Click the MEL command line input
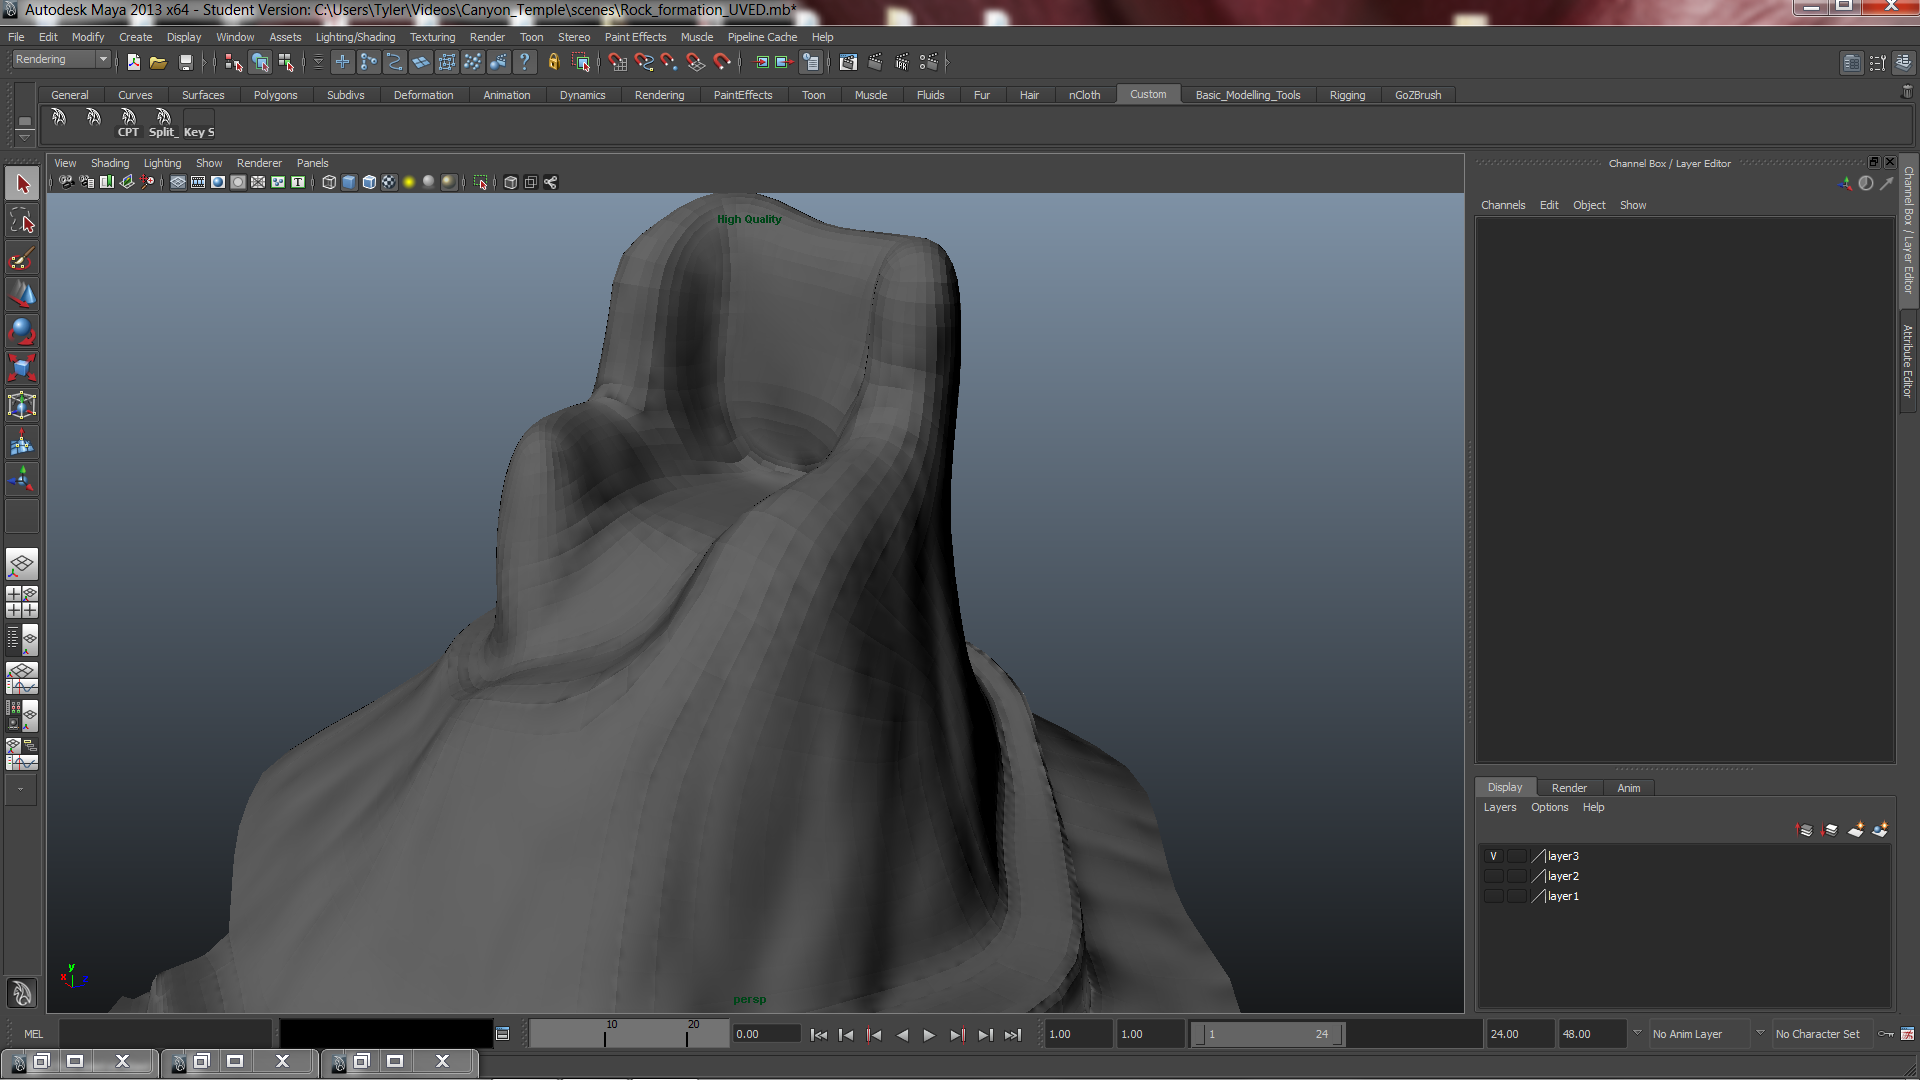Screen dimensions: 1920x1080 165,1034
